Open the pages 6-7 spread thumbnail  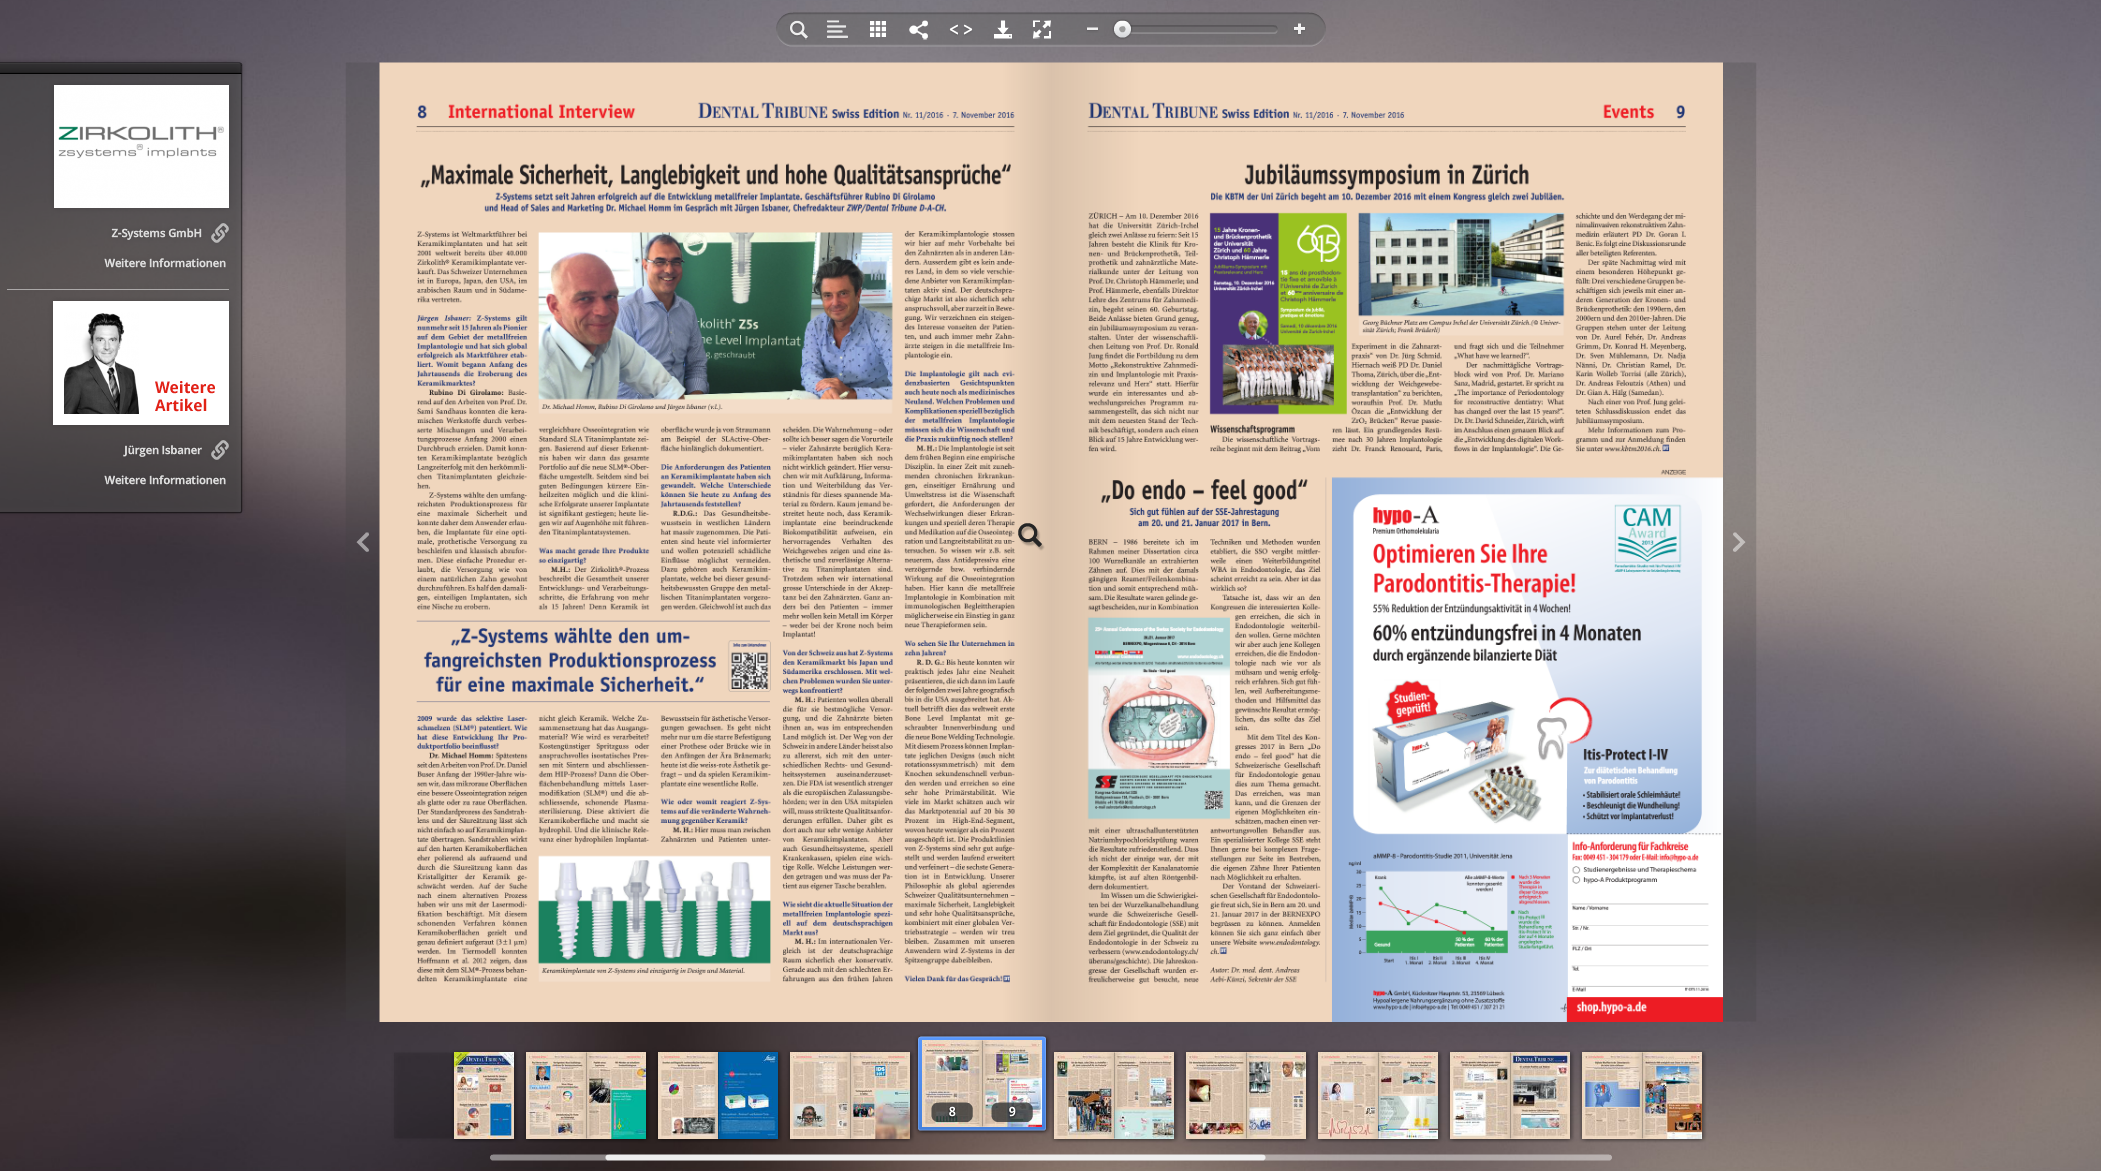click(x=850, y=1095)
